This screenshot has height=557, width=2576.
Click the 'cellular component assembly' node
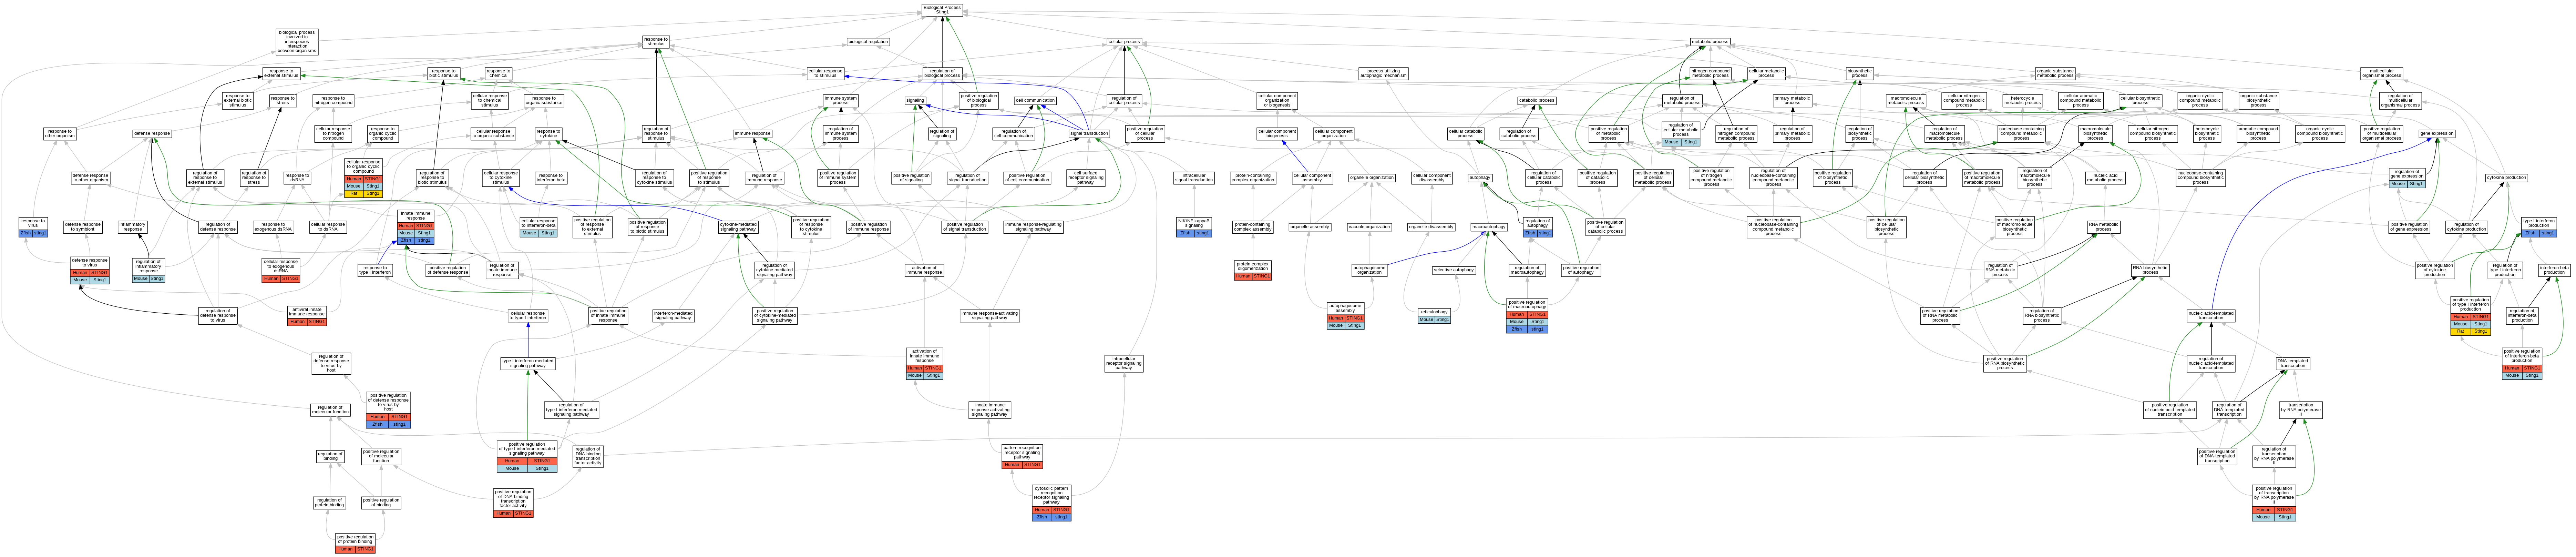pos(1312,178)
